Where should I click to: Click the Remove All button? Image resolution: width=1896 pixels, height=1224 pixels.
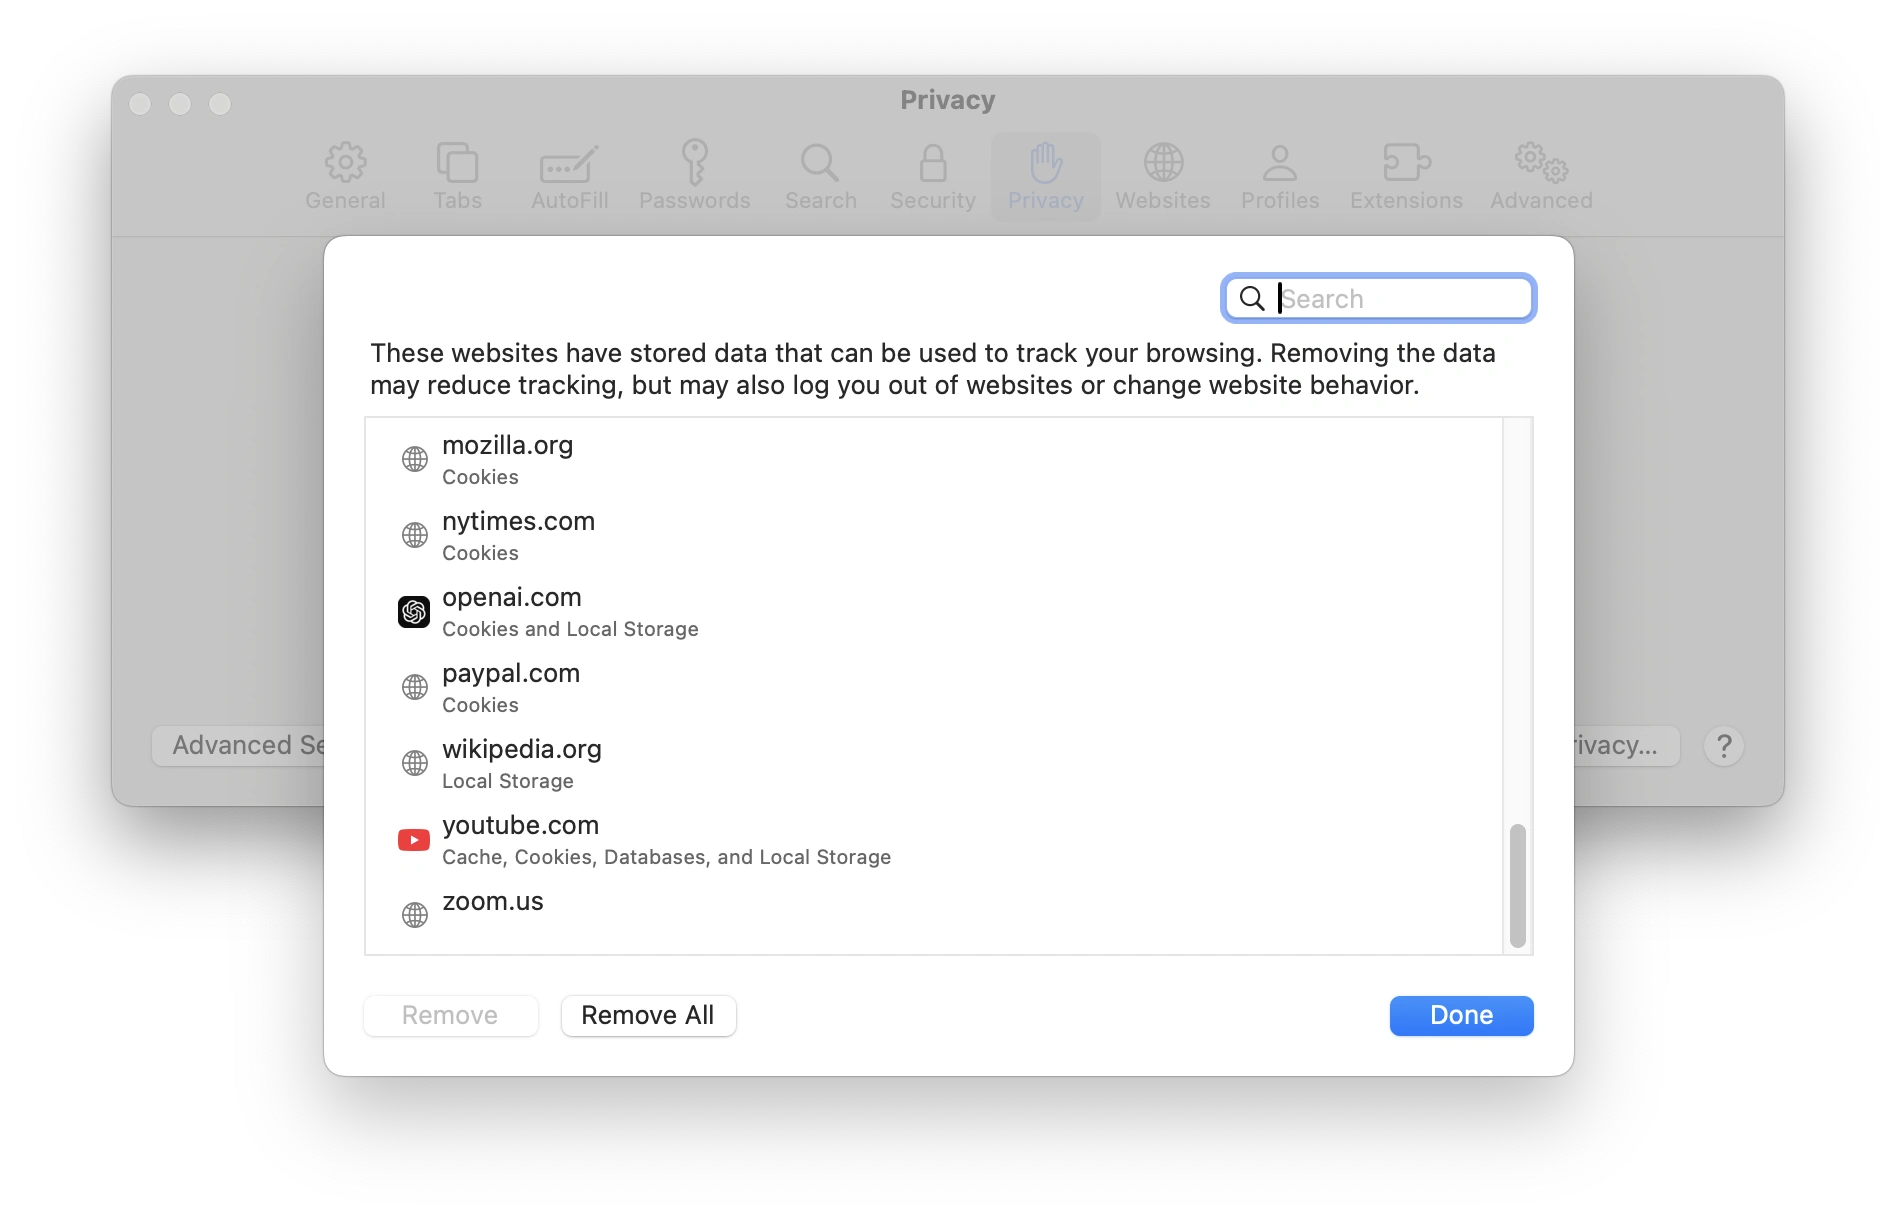click(648, 1015)
